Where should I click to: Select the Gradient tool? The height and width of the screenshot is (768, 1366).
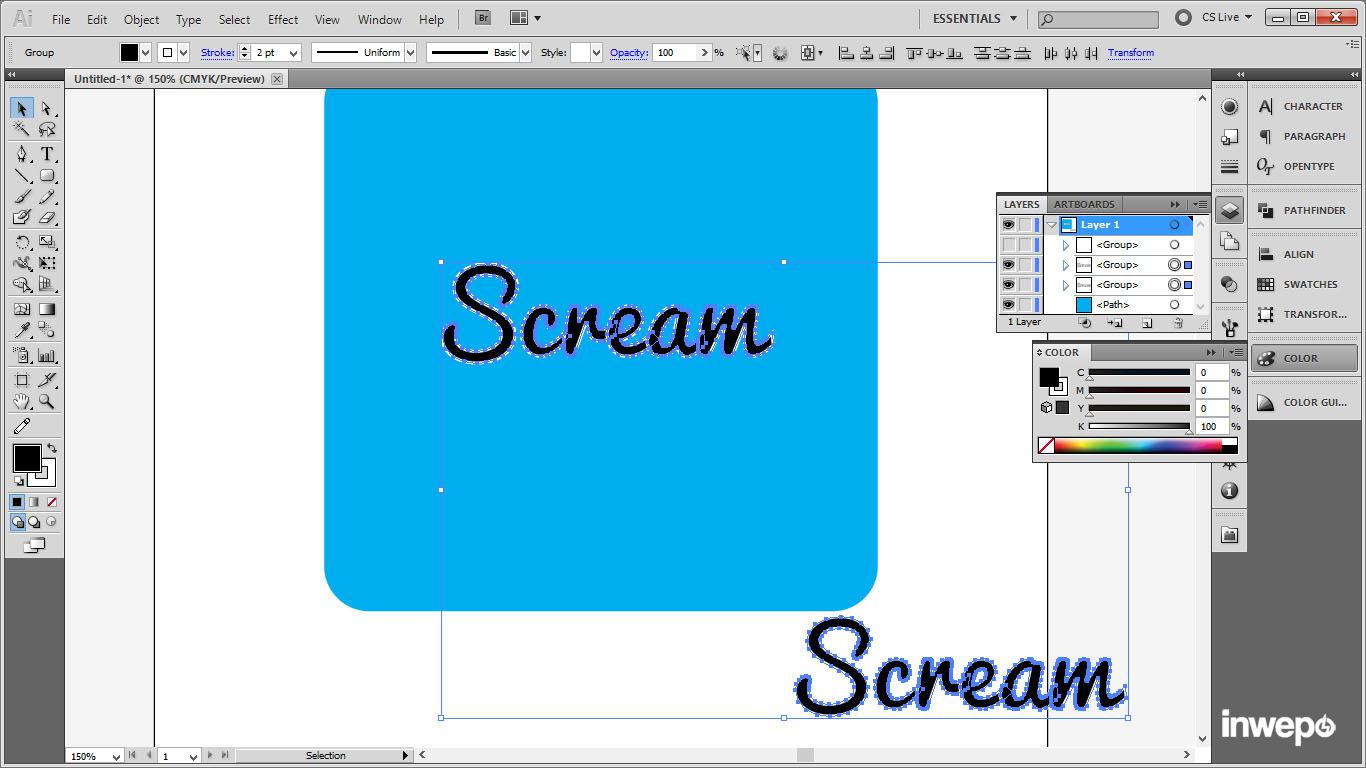tap(46, 309)
